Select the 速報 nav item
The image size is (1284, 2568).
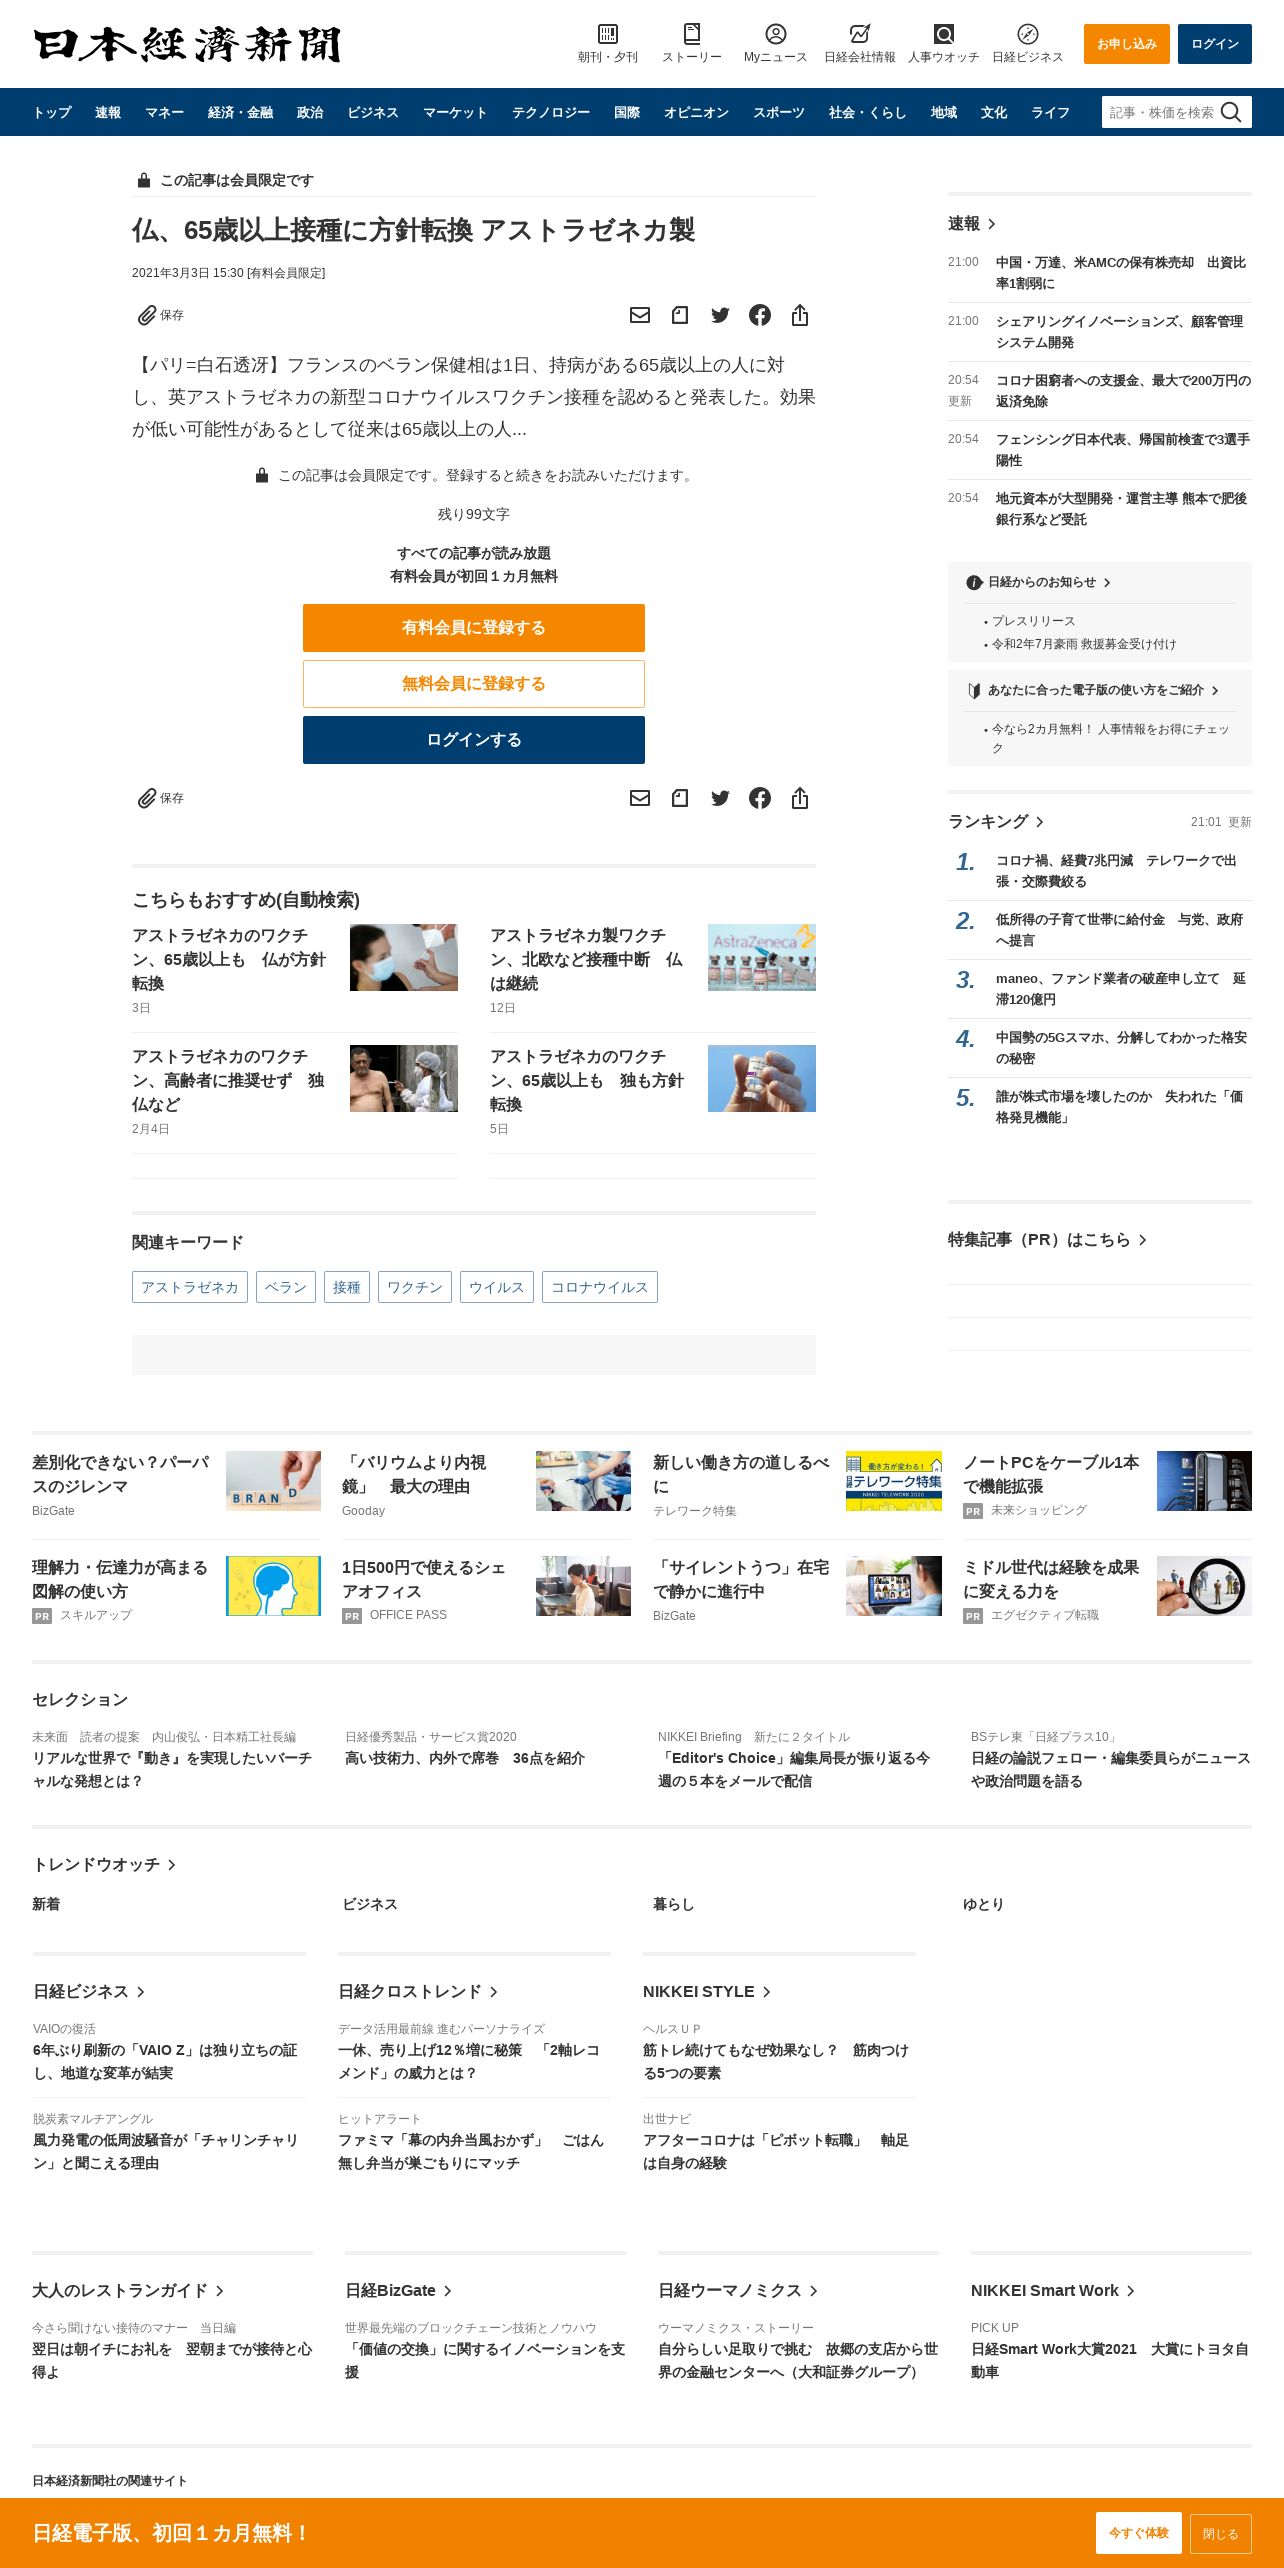(108, 112)
